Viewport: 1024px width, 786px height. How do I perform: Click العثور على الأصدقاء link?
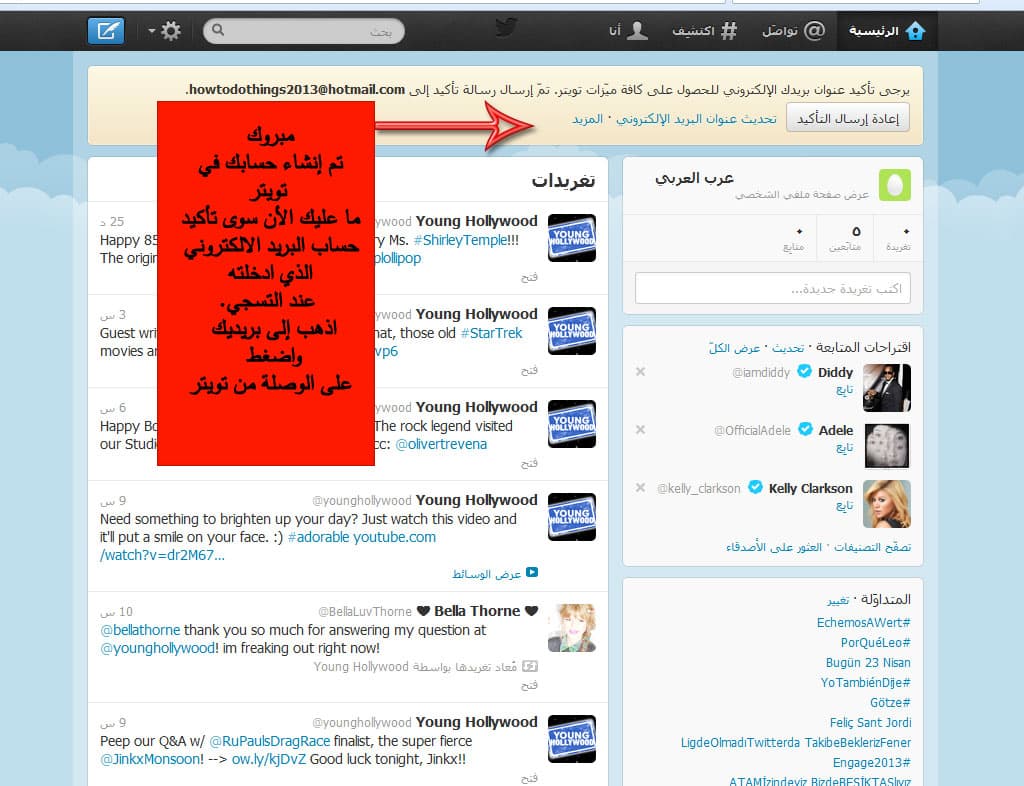click(774, 547)
